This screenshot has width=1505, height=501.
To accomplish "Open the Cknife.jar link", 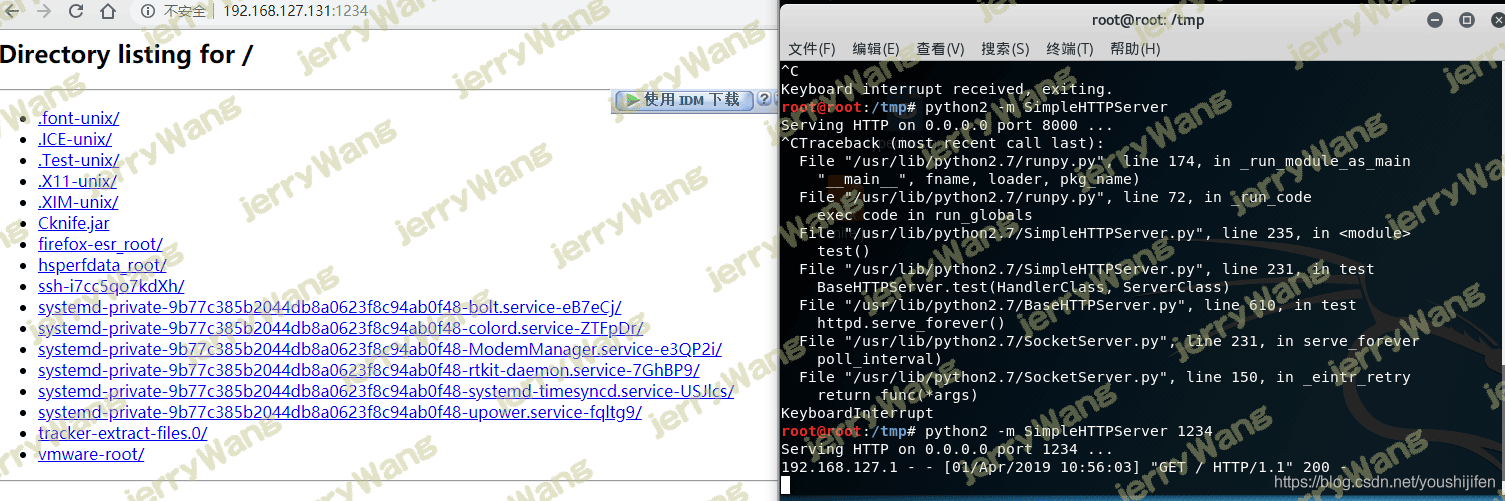I will 74,223.
